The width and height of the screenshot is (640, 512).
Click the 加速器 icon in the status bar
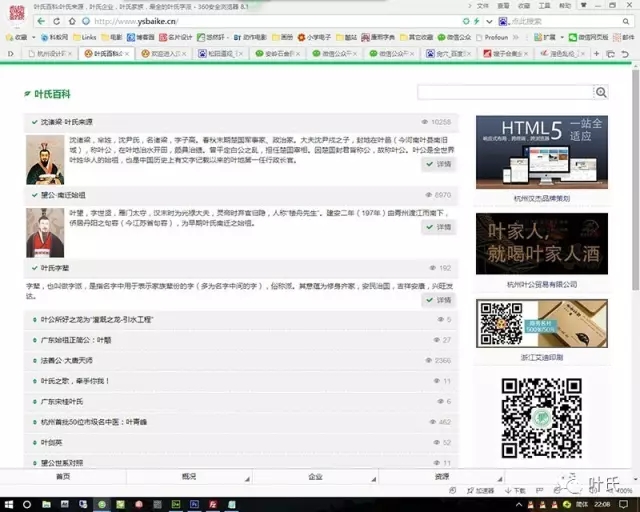[480, 490]
